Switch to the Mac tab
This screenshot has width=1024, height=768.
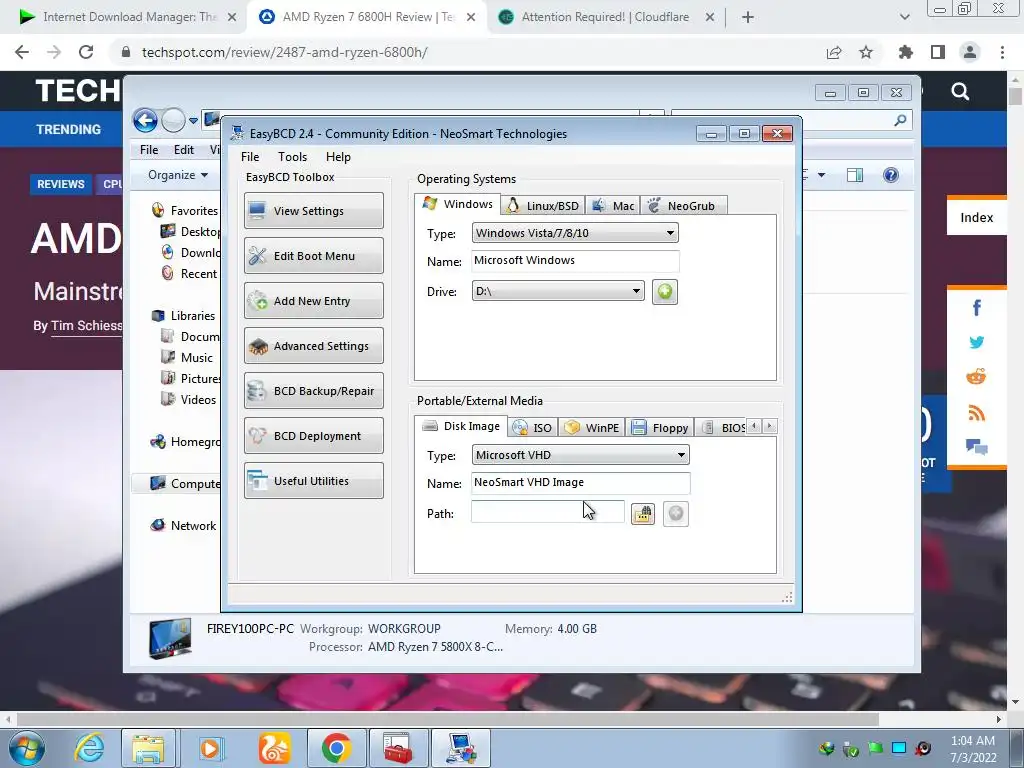[x=613, y=206]
